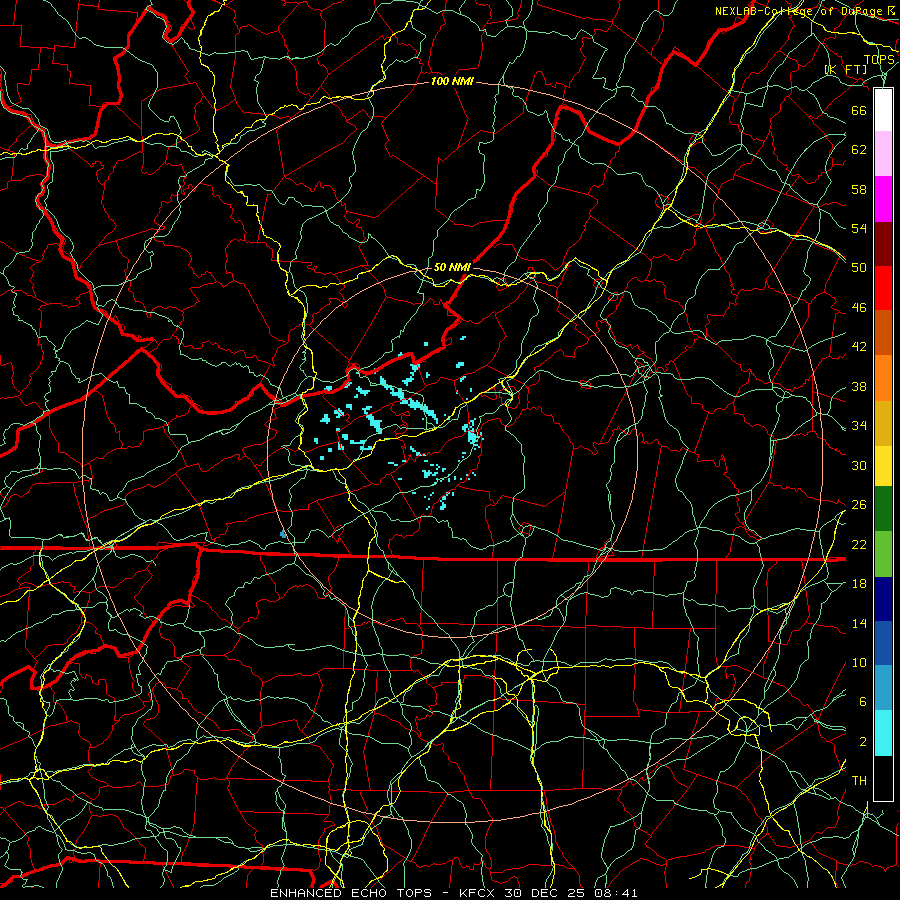Click the '30' scale label
This screenshot has height=900, width=900.
859,465
